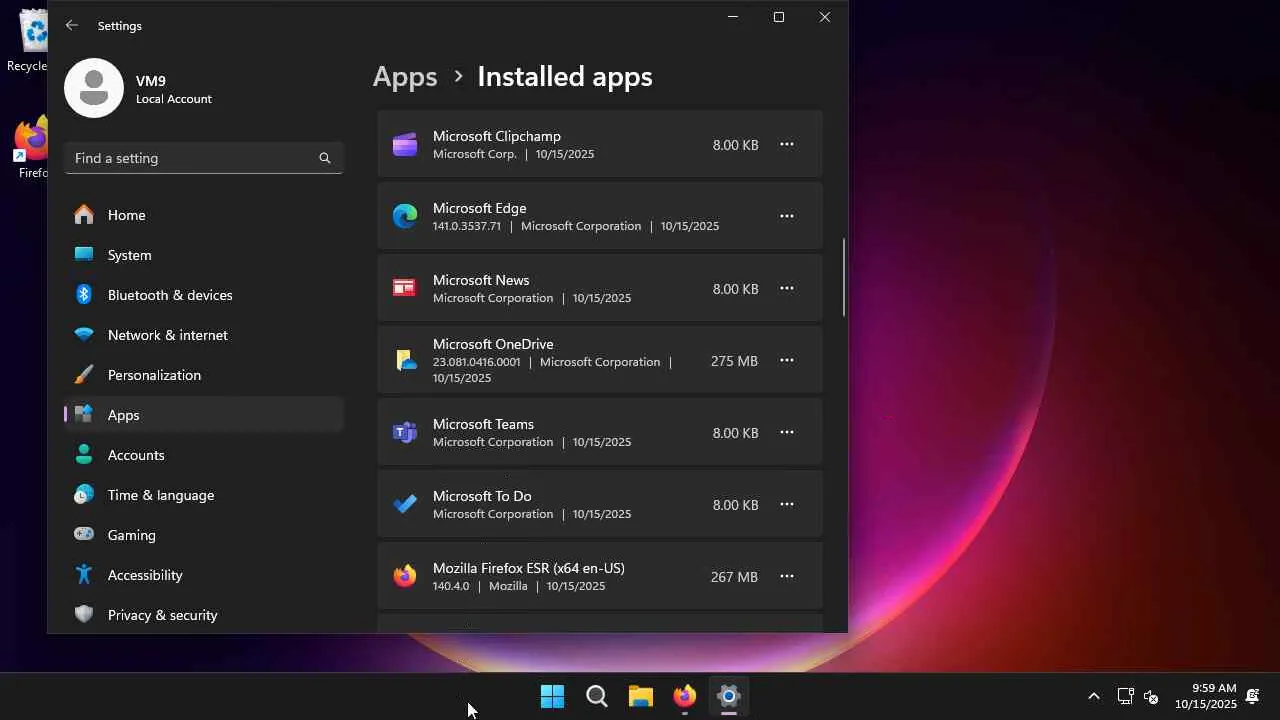Open Accessibility settings
Viewport: 1280px width, 720px height.
coord(204,575)
